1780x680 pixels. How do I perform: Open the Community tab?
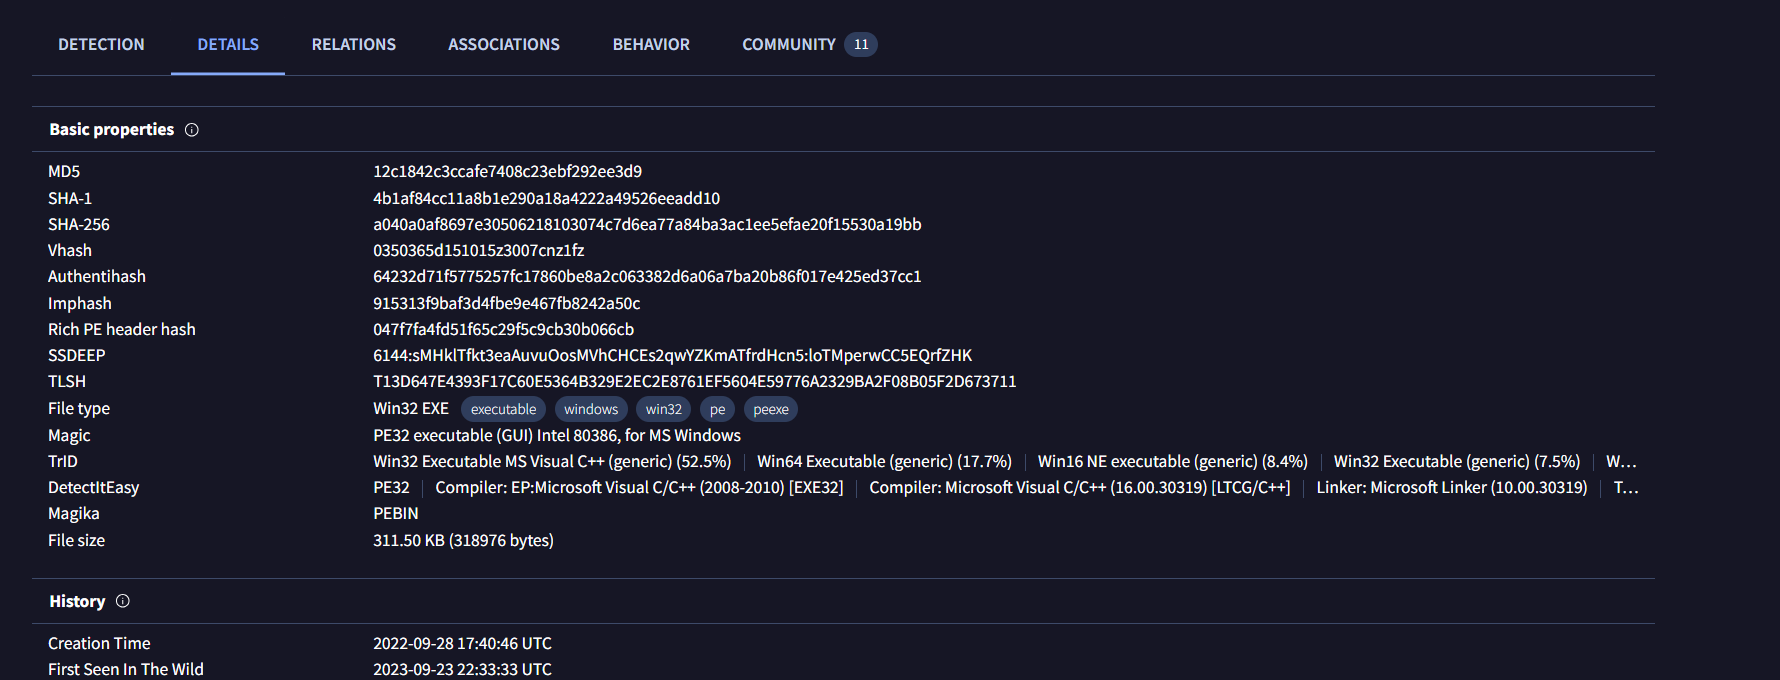click(x=788, y=45)
